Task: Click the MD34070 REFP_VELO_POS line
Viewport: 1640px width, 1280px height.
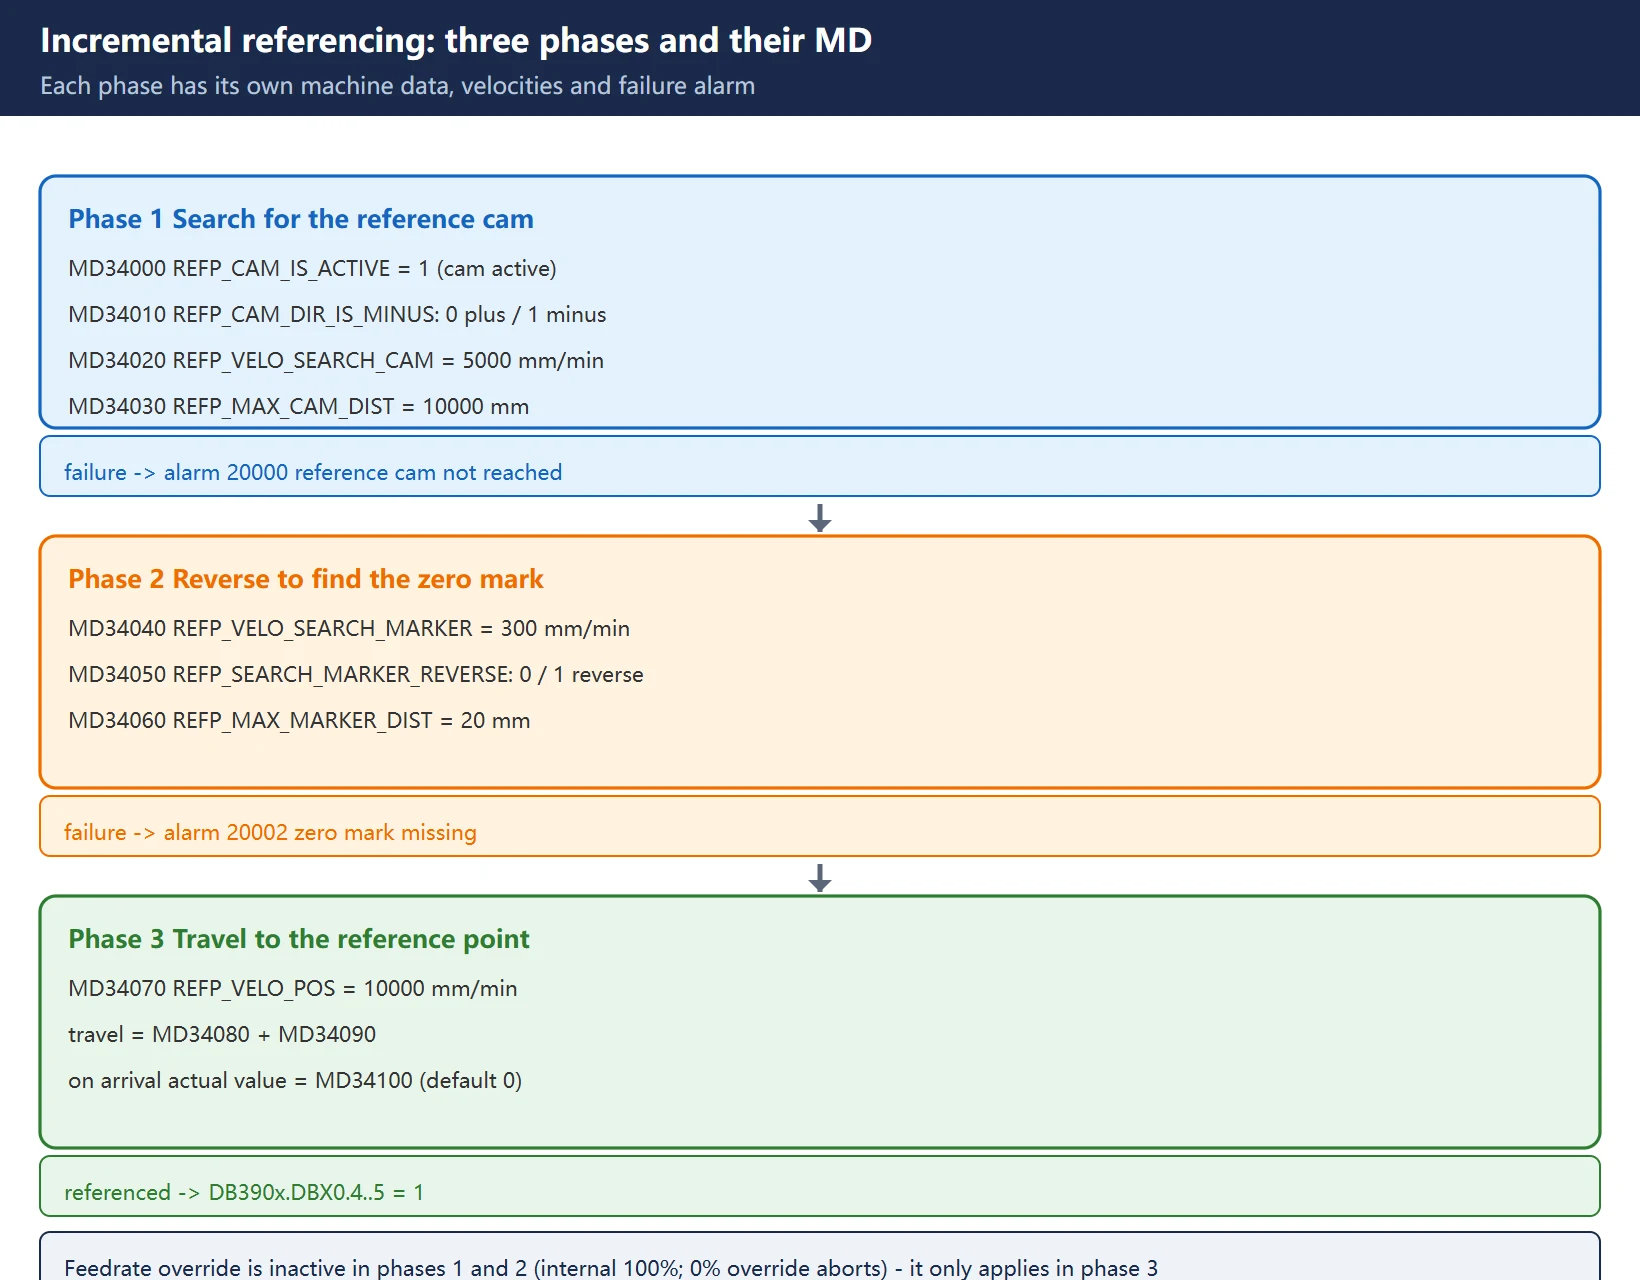Action: 293,989
